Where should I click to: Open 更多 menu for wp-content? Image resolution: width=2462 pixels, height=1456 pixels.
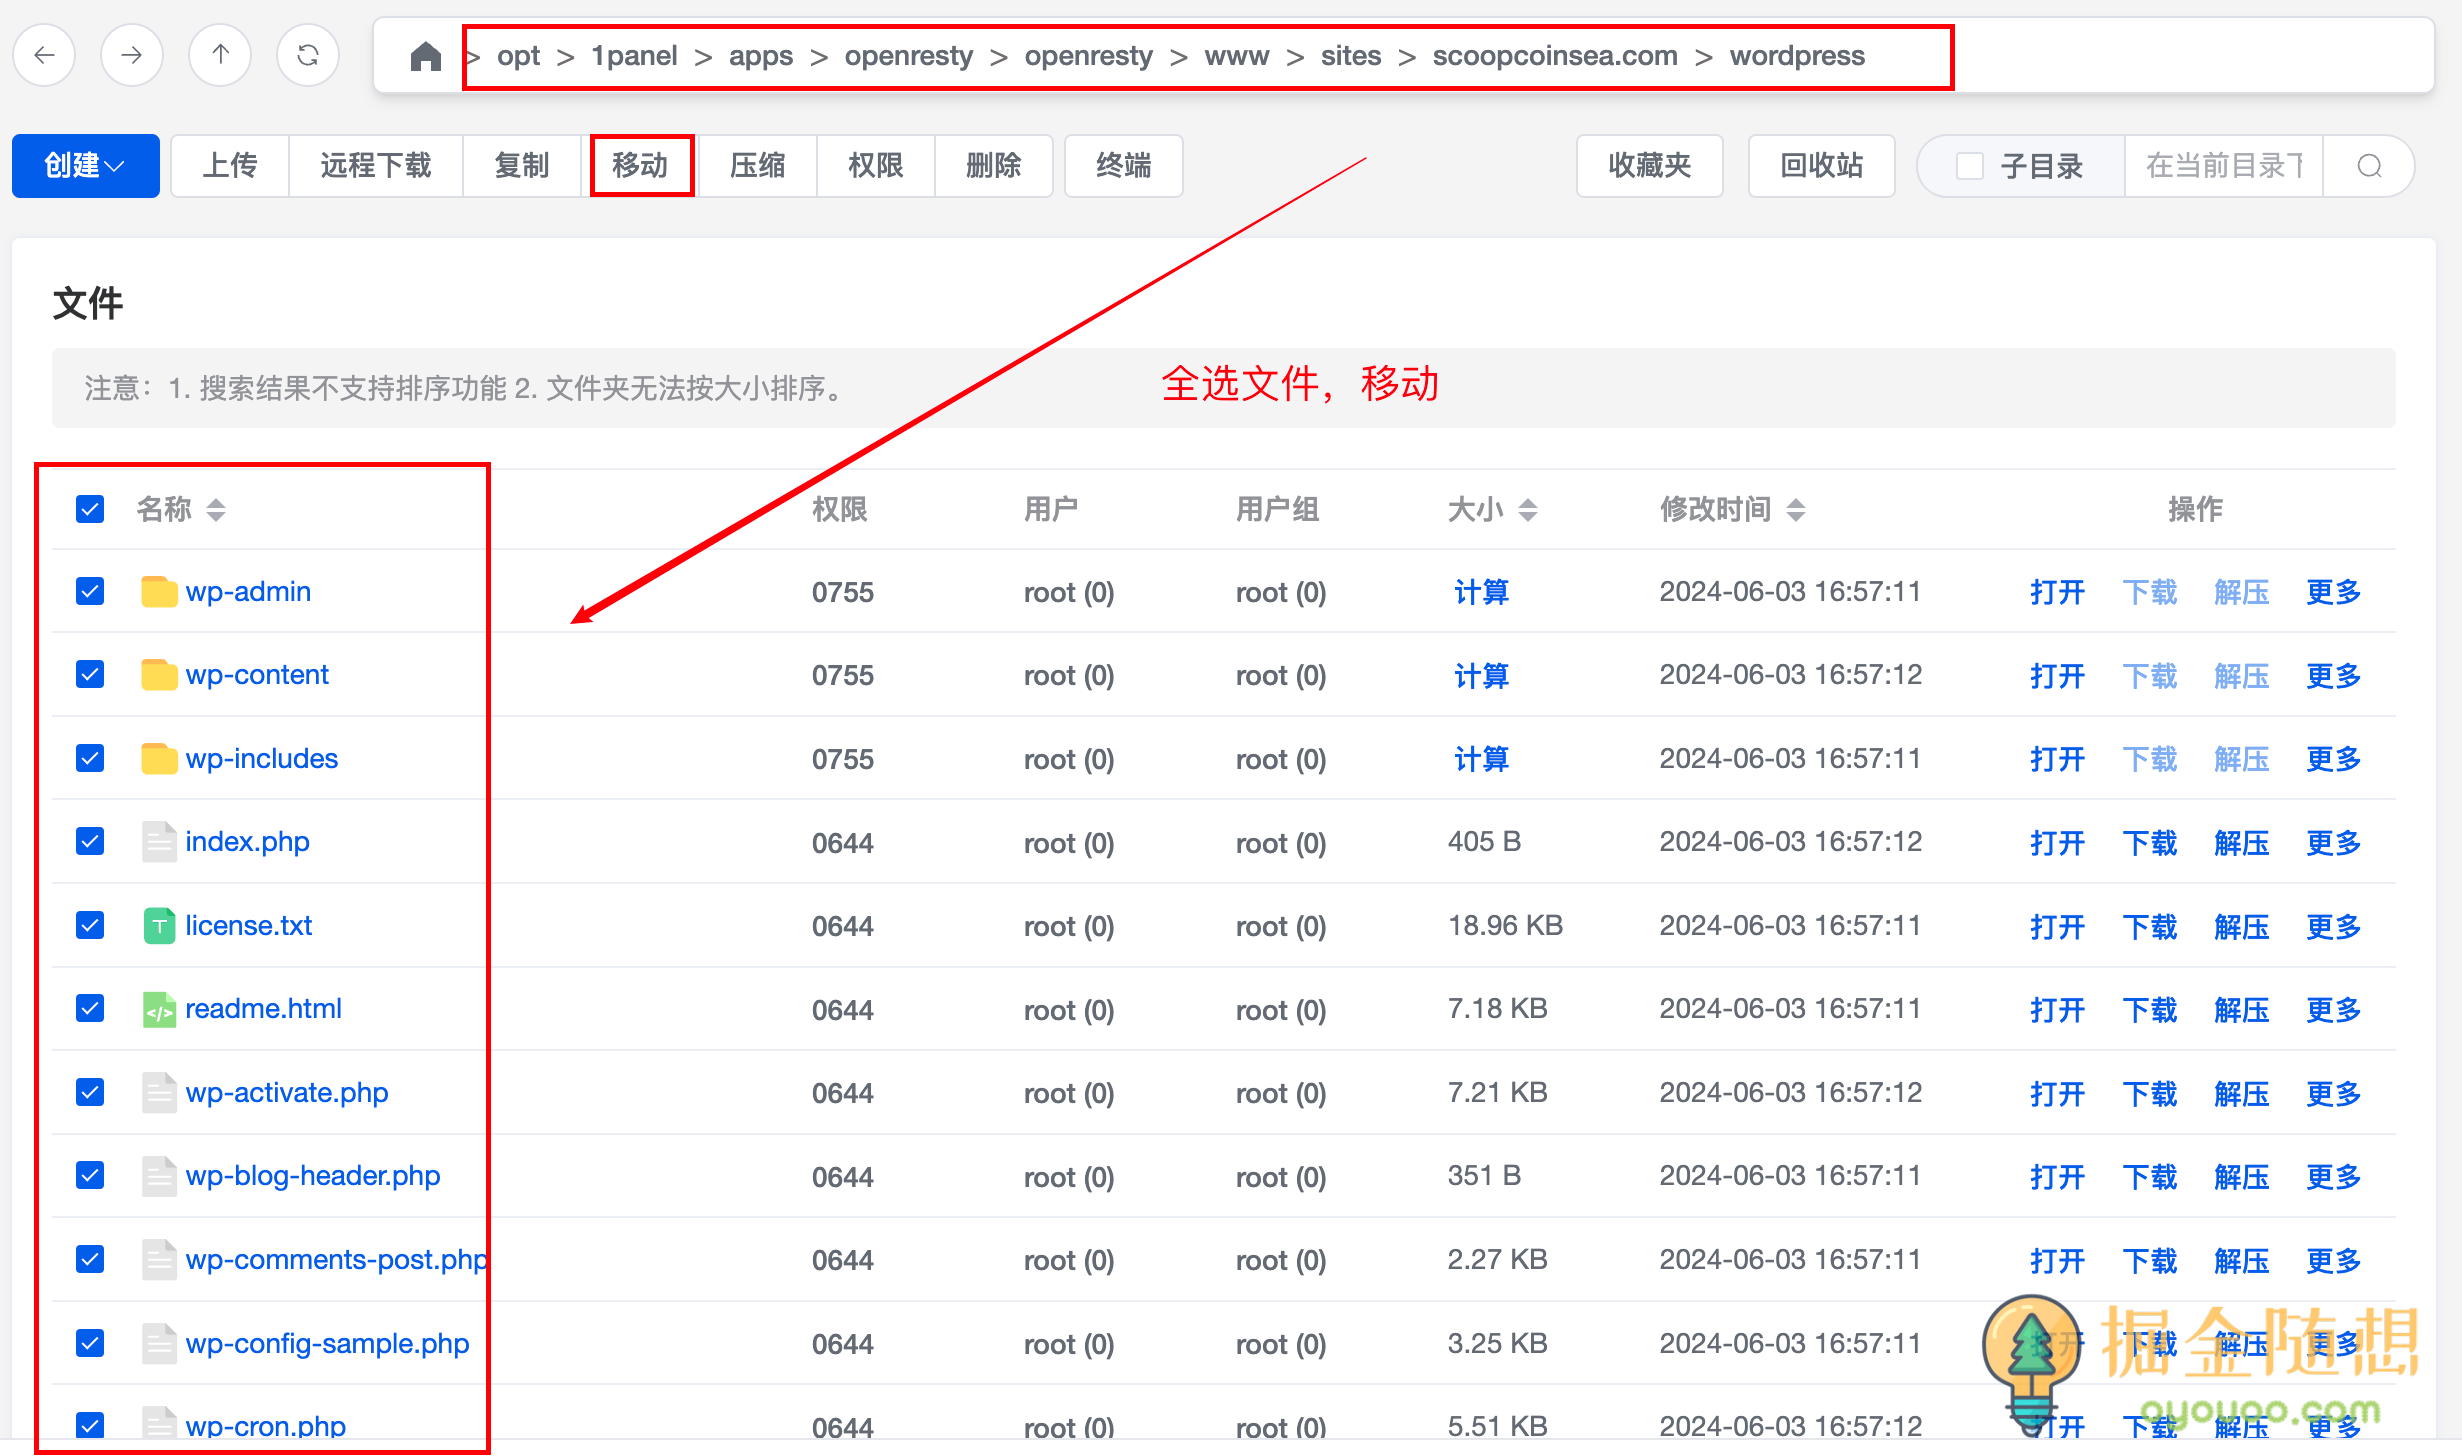[x=2333, y=676]
